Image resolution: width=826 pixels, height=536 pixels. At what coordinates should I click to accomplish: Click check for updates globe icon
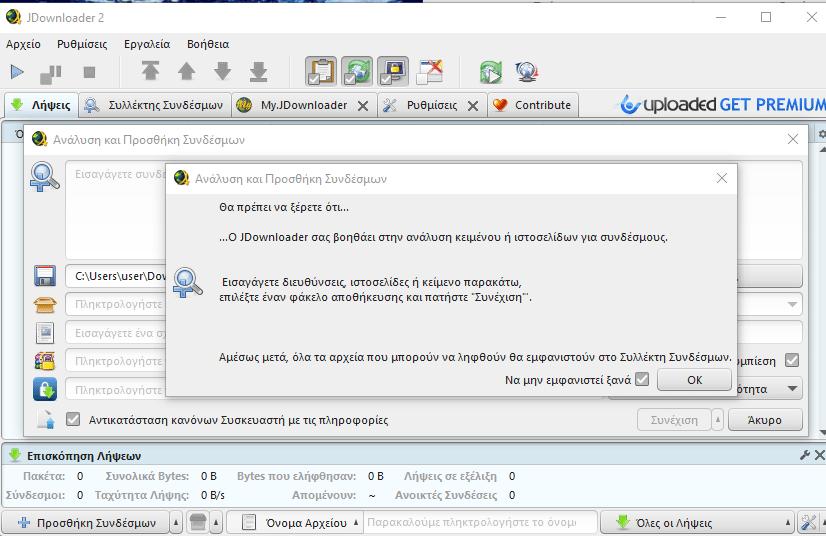tap(527, 72)
